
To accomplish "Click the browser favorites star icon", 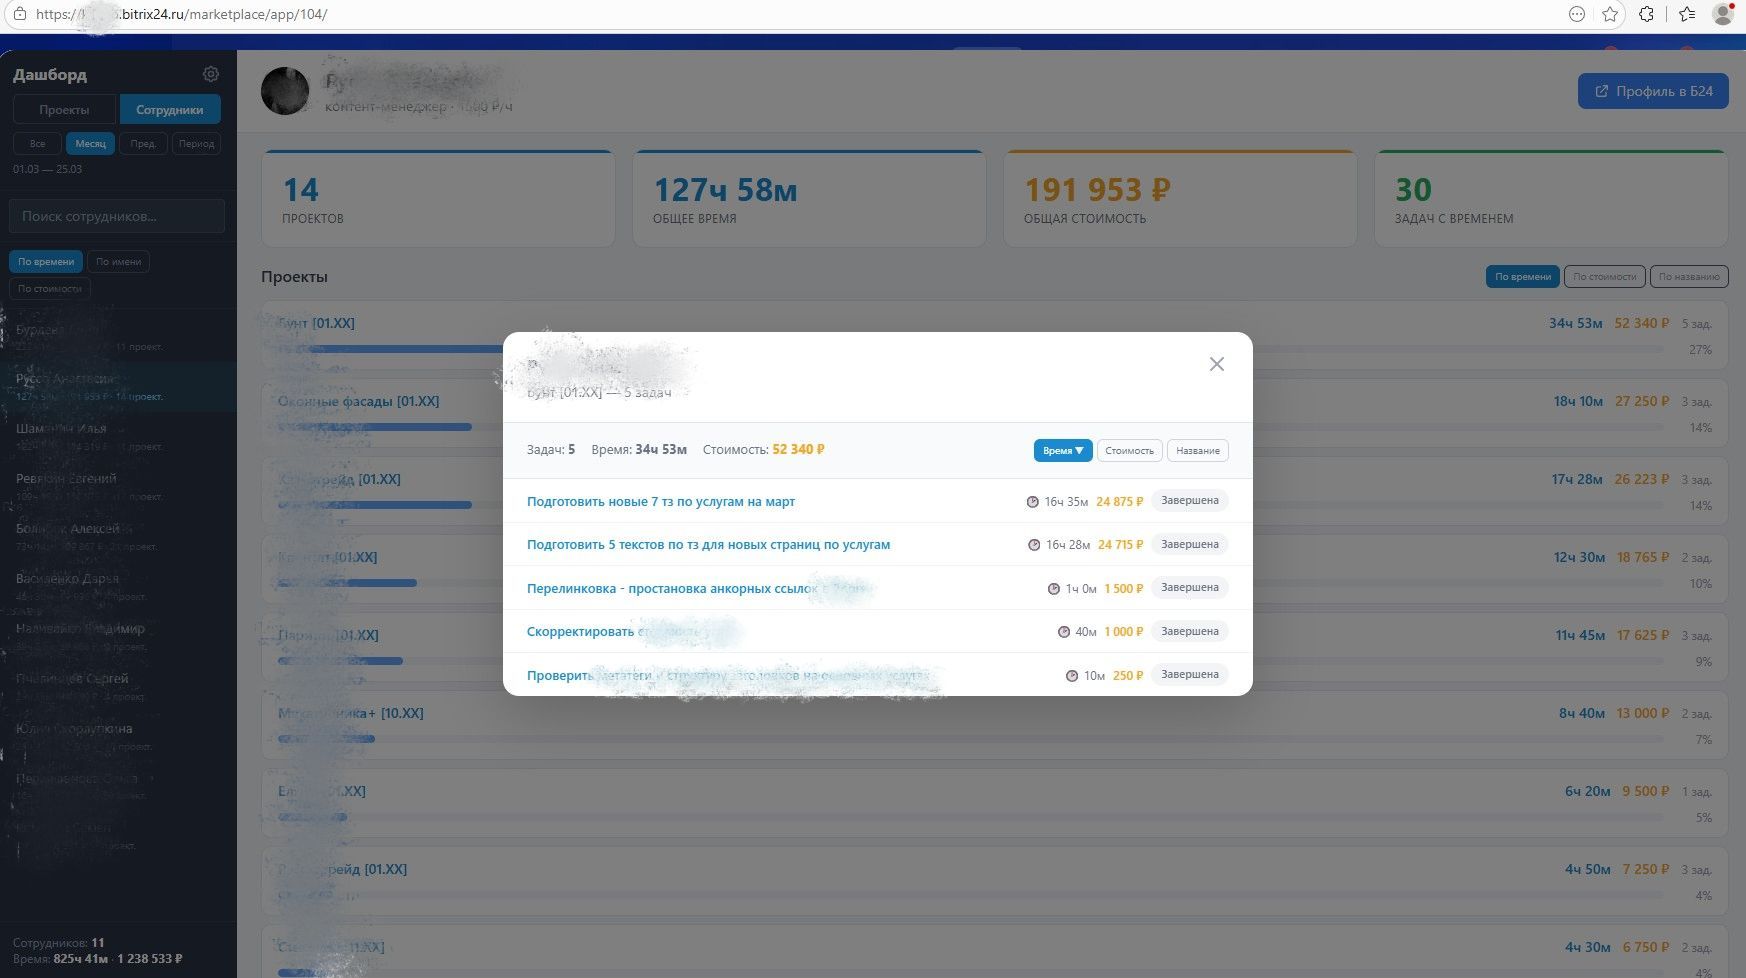I will (x=1610, y=14).
